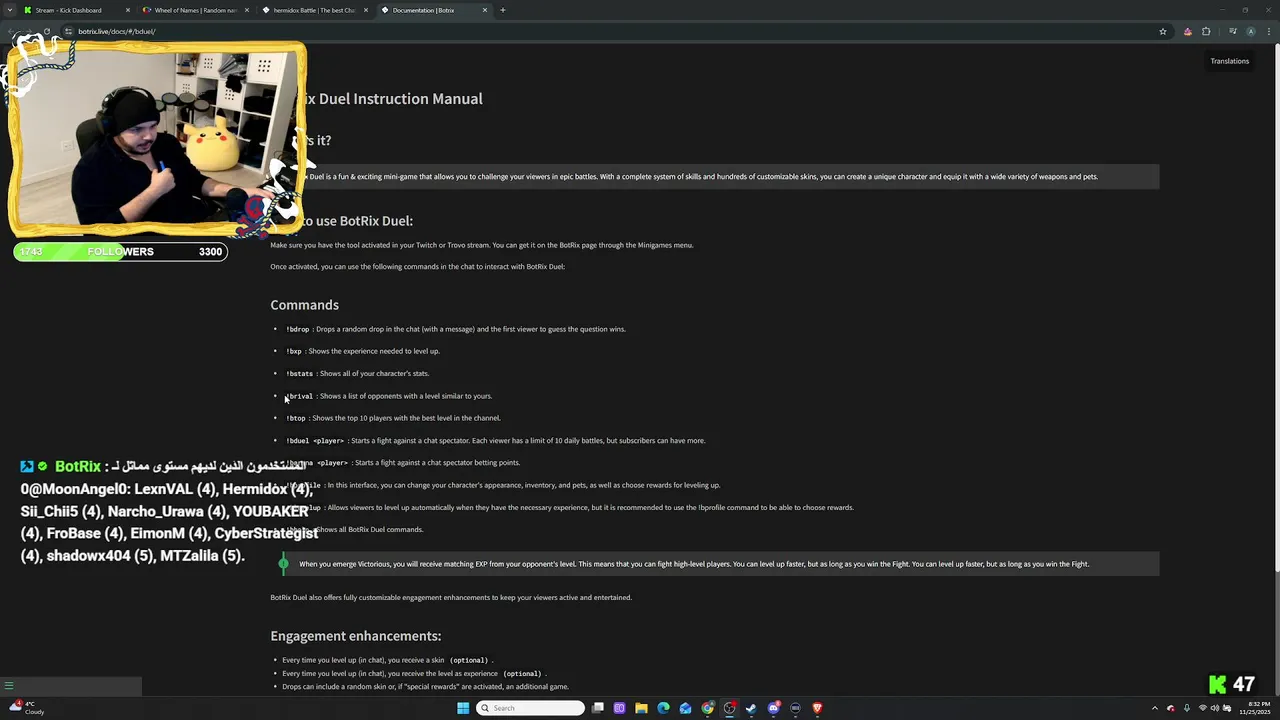Click the !bduel <player> command text

[x=316, y=441]
